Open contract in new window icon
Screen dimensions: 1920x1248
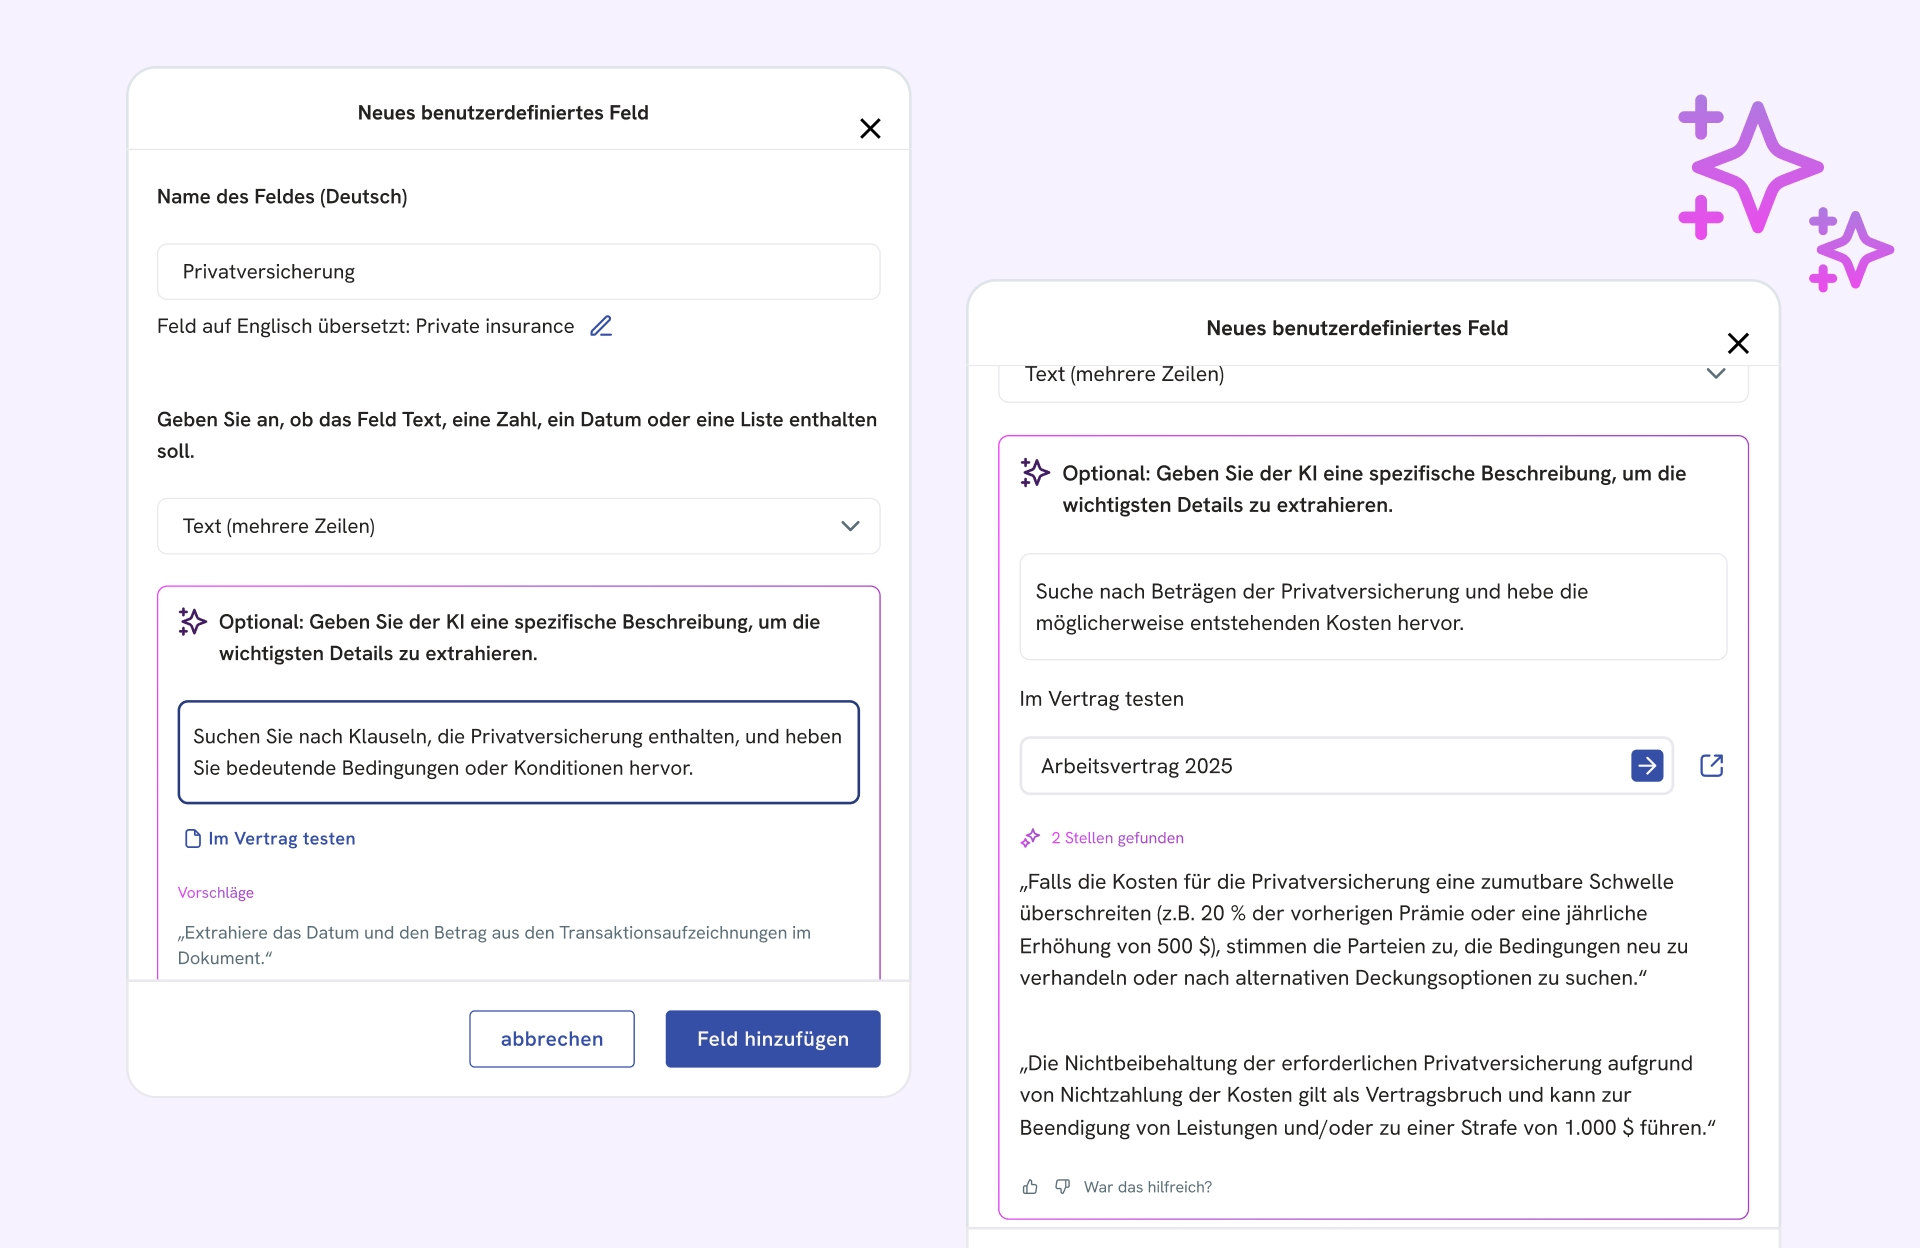pos(1711,765)
